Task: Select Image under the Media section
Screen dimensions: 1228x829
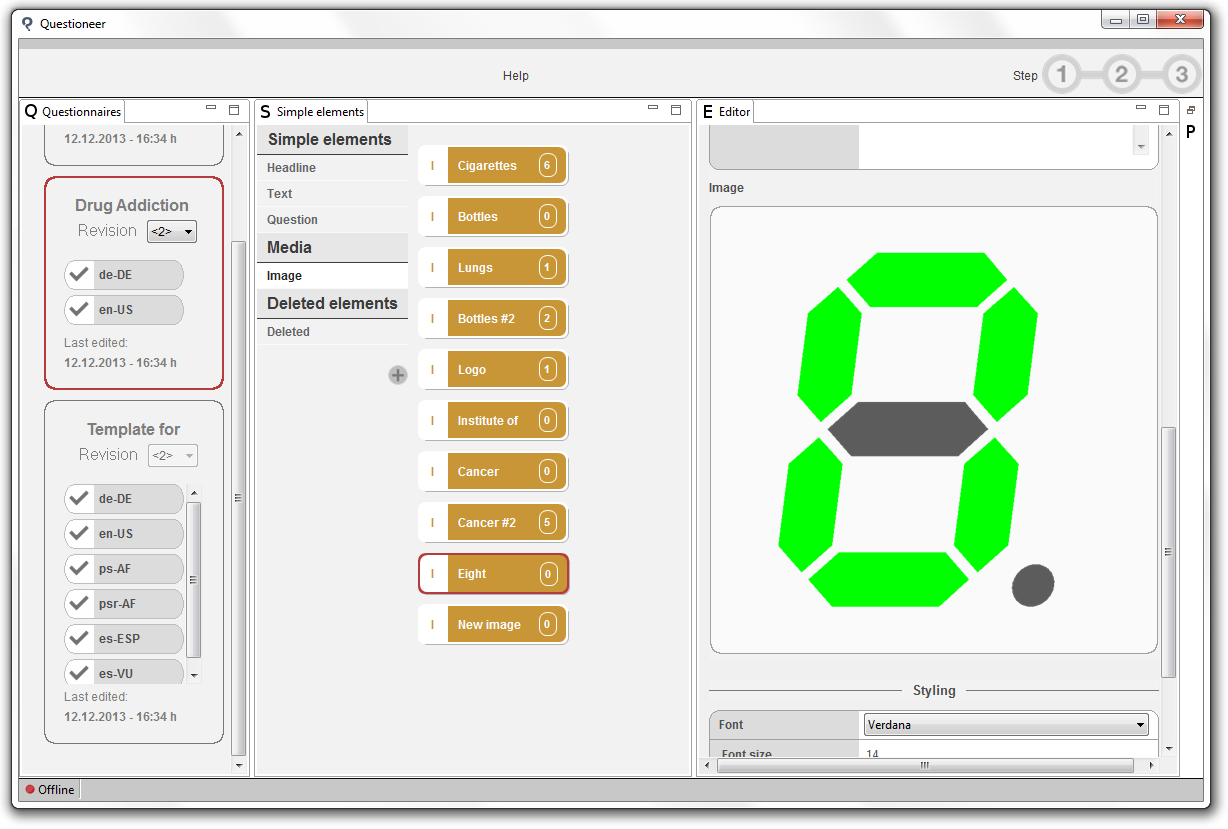Action: coord(332,276)
